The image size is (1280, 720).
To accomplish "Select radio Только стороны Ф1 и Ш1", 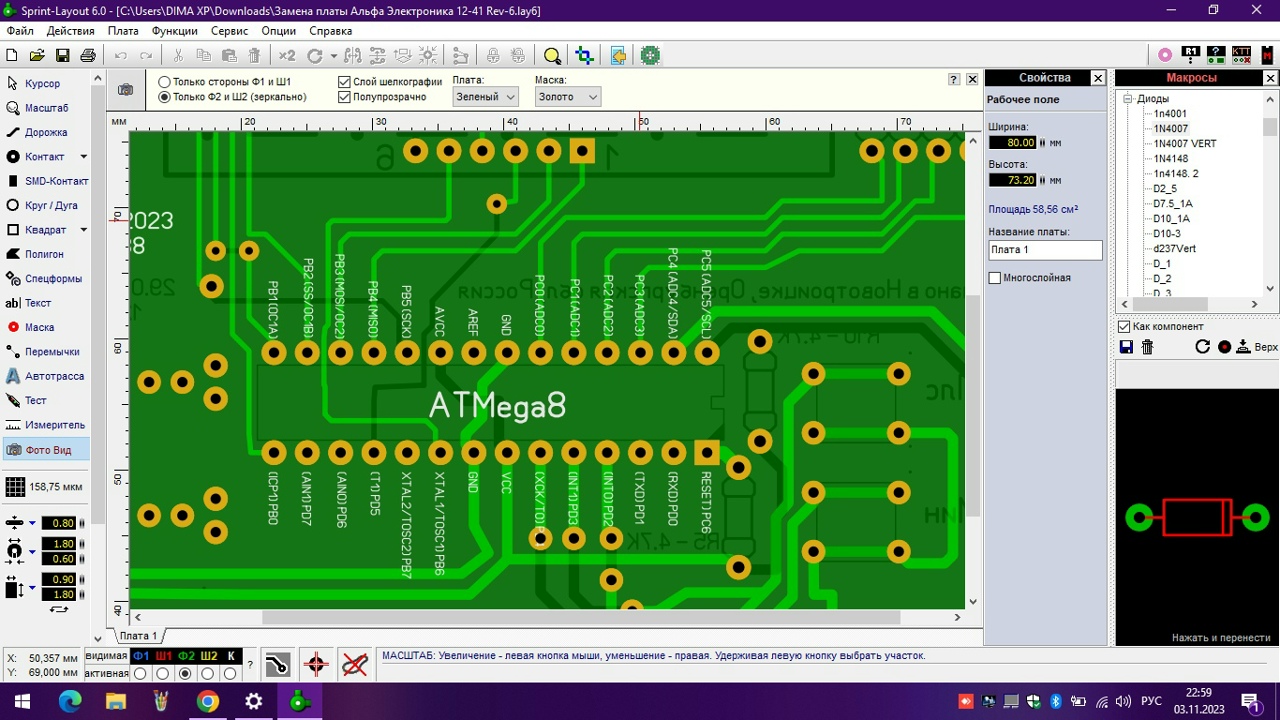I will (165, 82).
